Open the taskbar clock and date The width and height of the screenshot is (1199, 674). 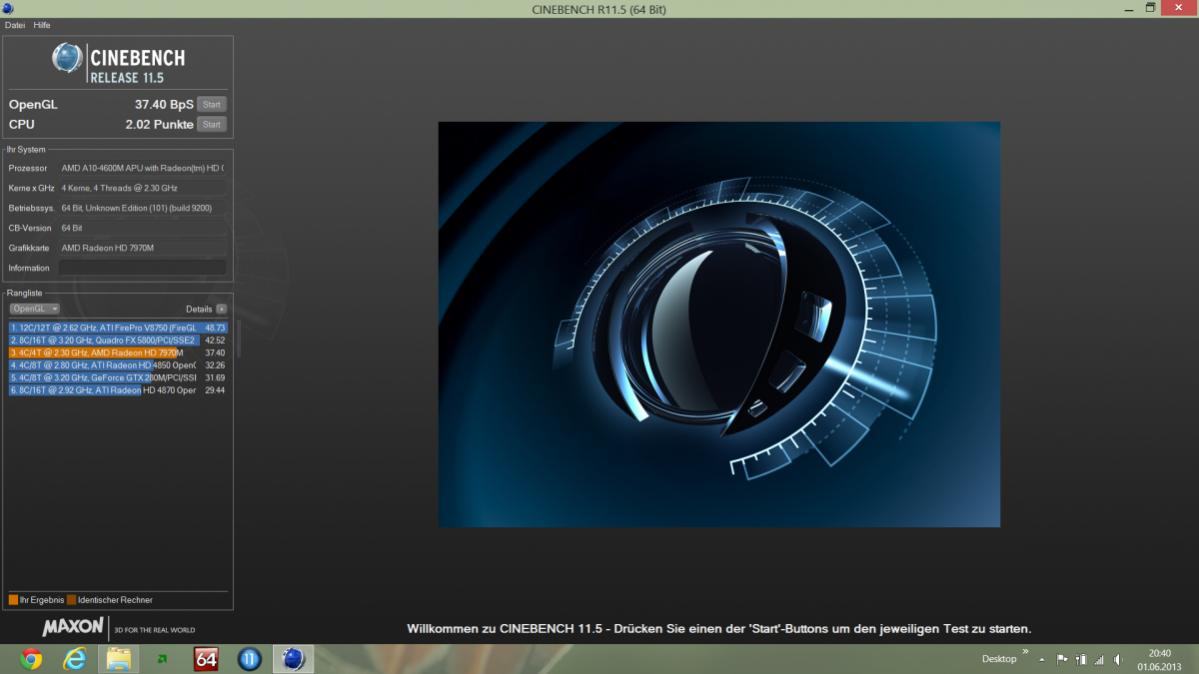(x=1159, y=659)
